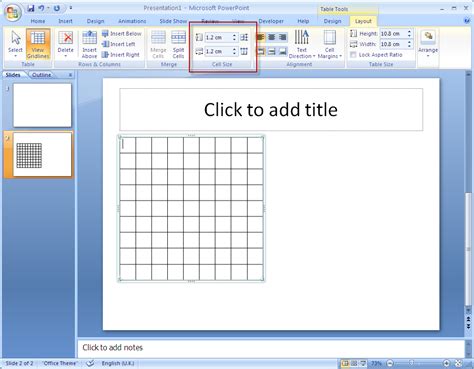Switch to Normal view in status bar

pos(345,363)
